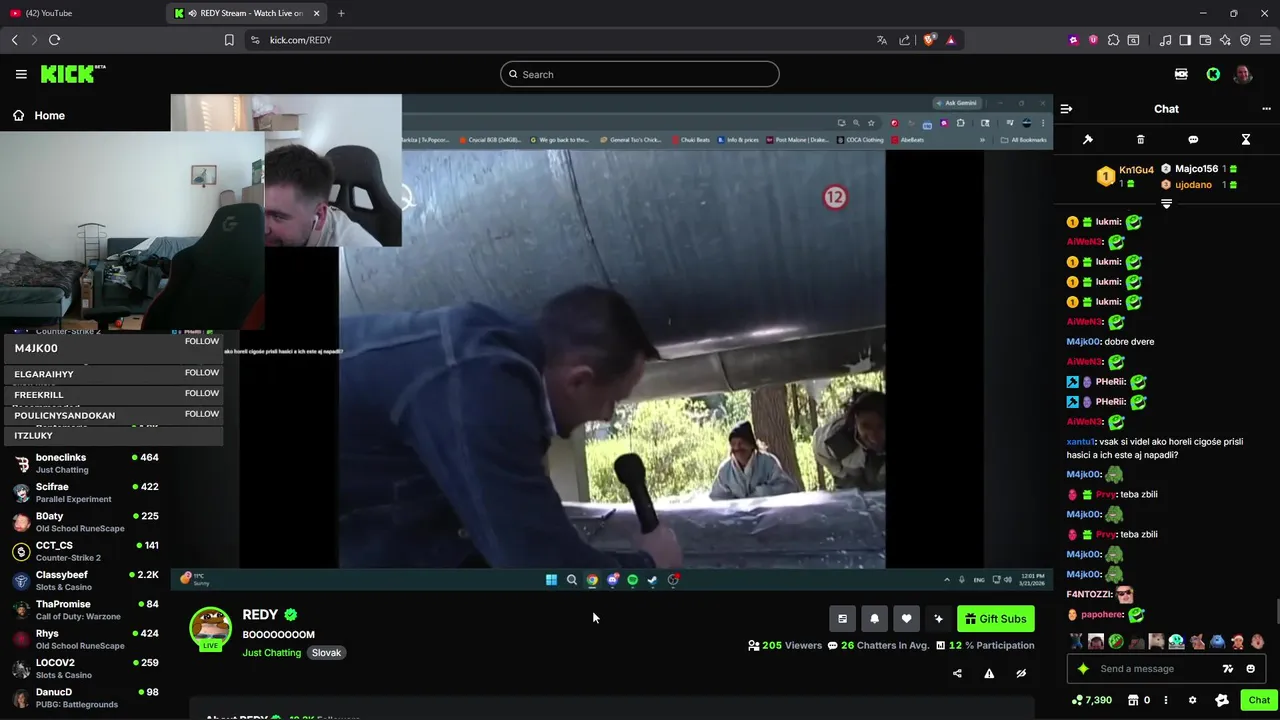Open the chat three-dots options menu
Image resolution: width=1280 pixels, height=720 pixels.
click(1266, 109)
